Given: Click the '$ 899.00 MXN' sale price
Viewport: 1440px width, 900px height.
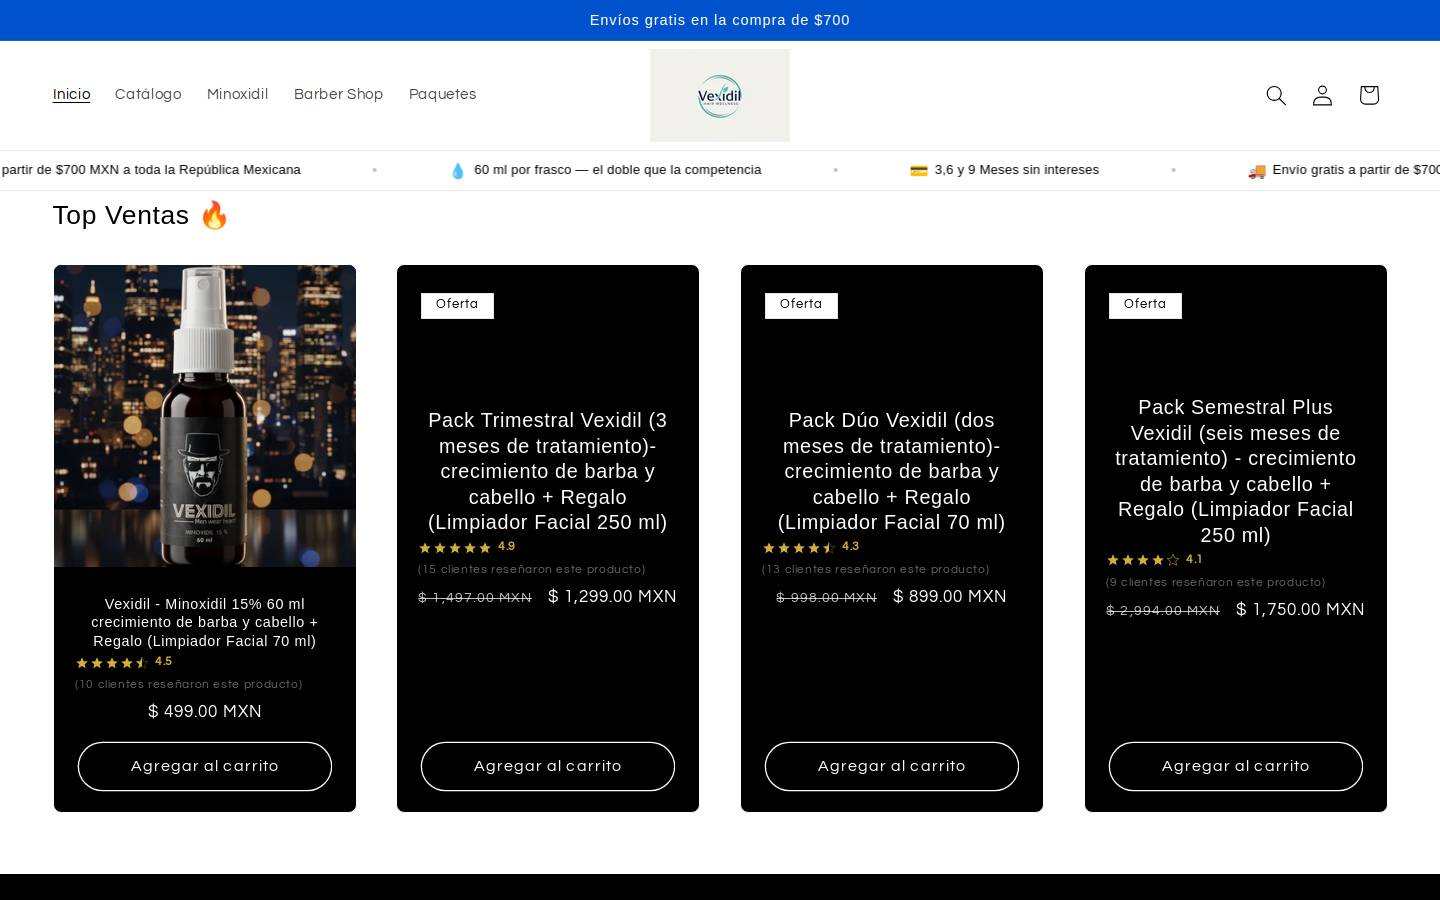Looking at the screenshot, I should 950,597.
